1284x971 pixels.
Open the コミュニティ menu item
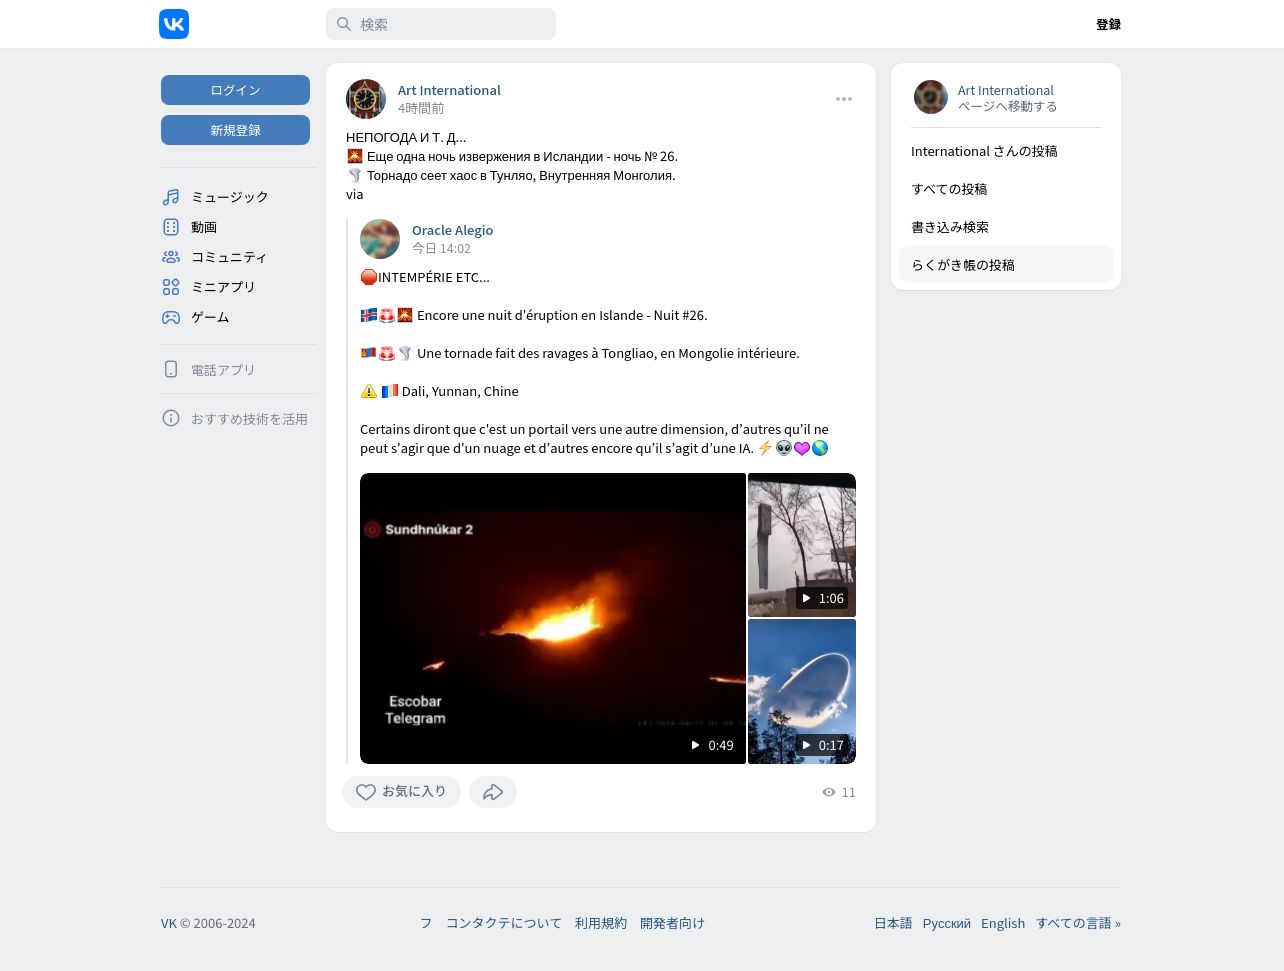coord(236,257)
